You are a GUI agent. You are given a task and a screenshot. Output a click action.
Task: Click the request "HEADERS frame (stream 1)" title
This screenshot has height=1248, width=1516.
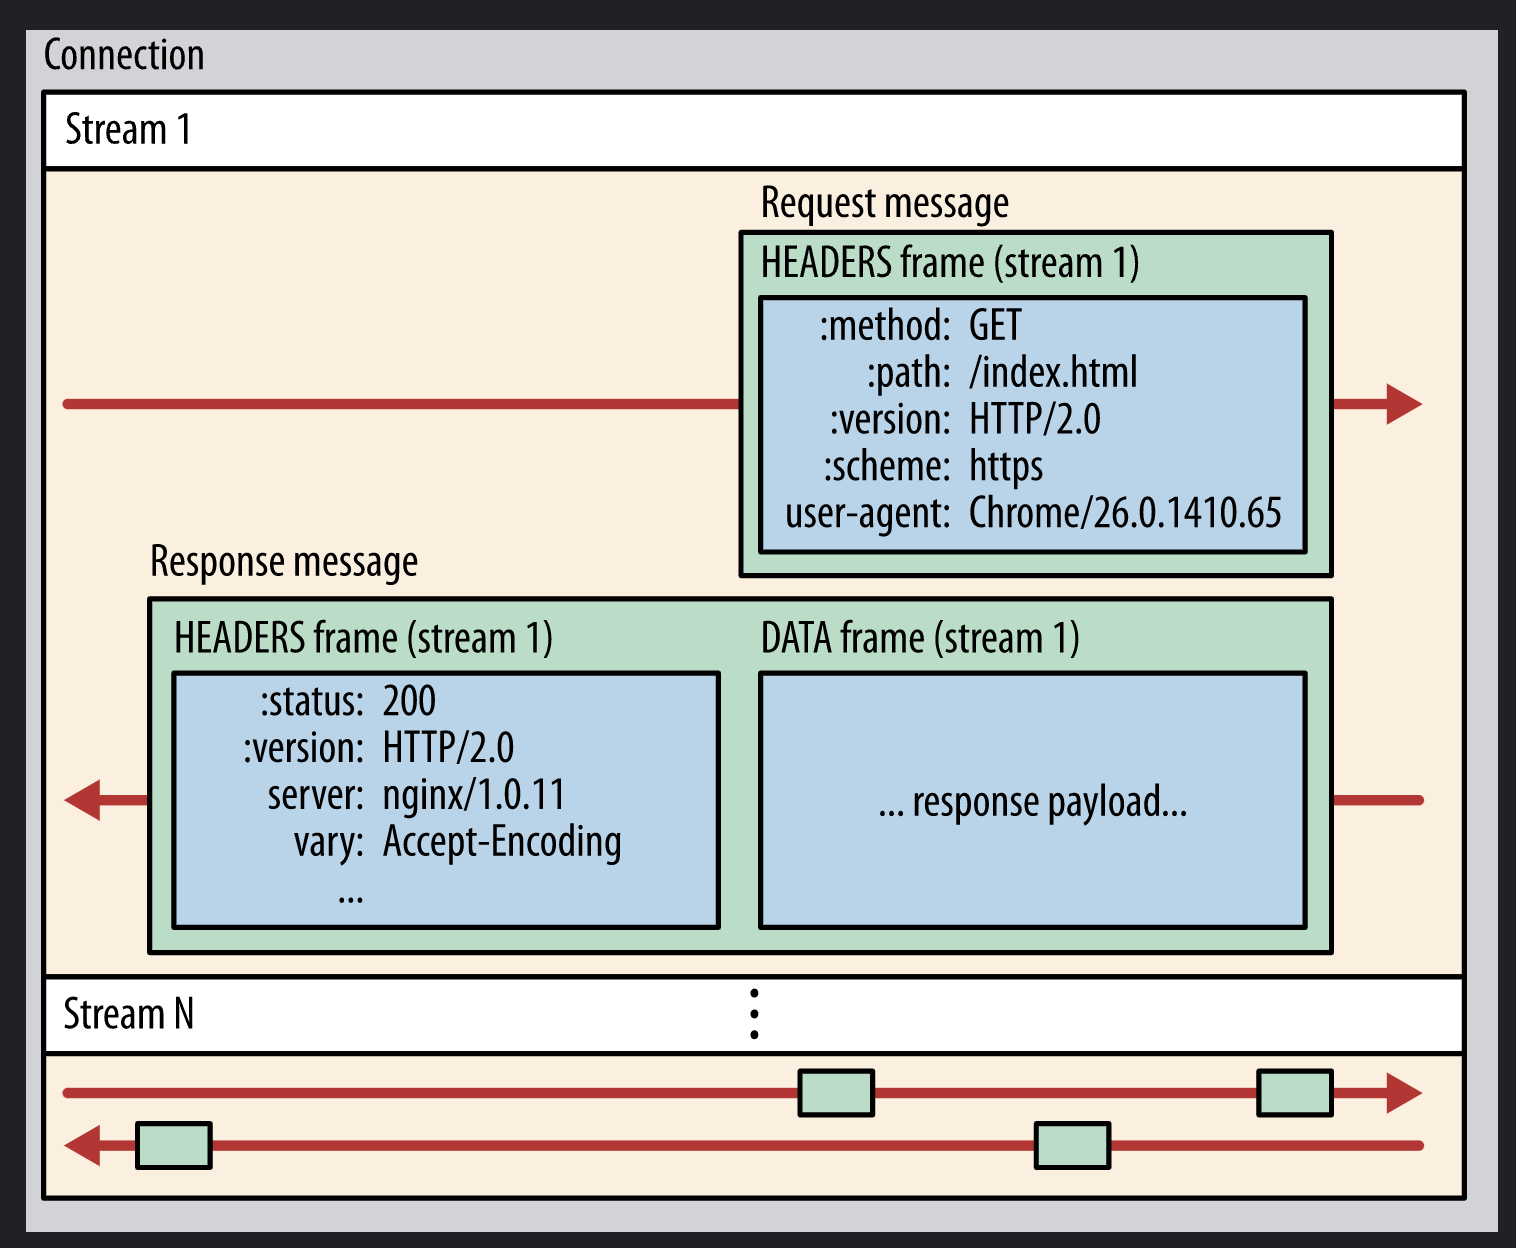950,263
